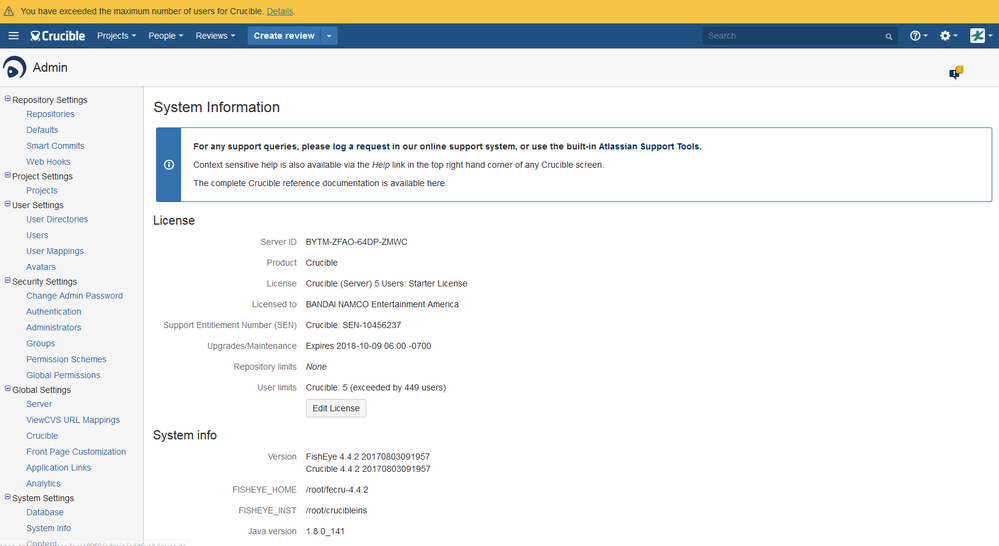The height and width of the screenshot is (546, 999).
Task: Select the Server ID value BYTM-ZFAO-64DP-ZMWC
Action: 356,242
